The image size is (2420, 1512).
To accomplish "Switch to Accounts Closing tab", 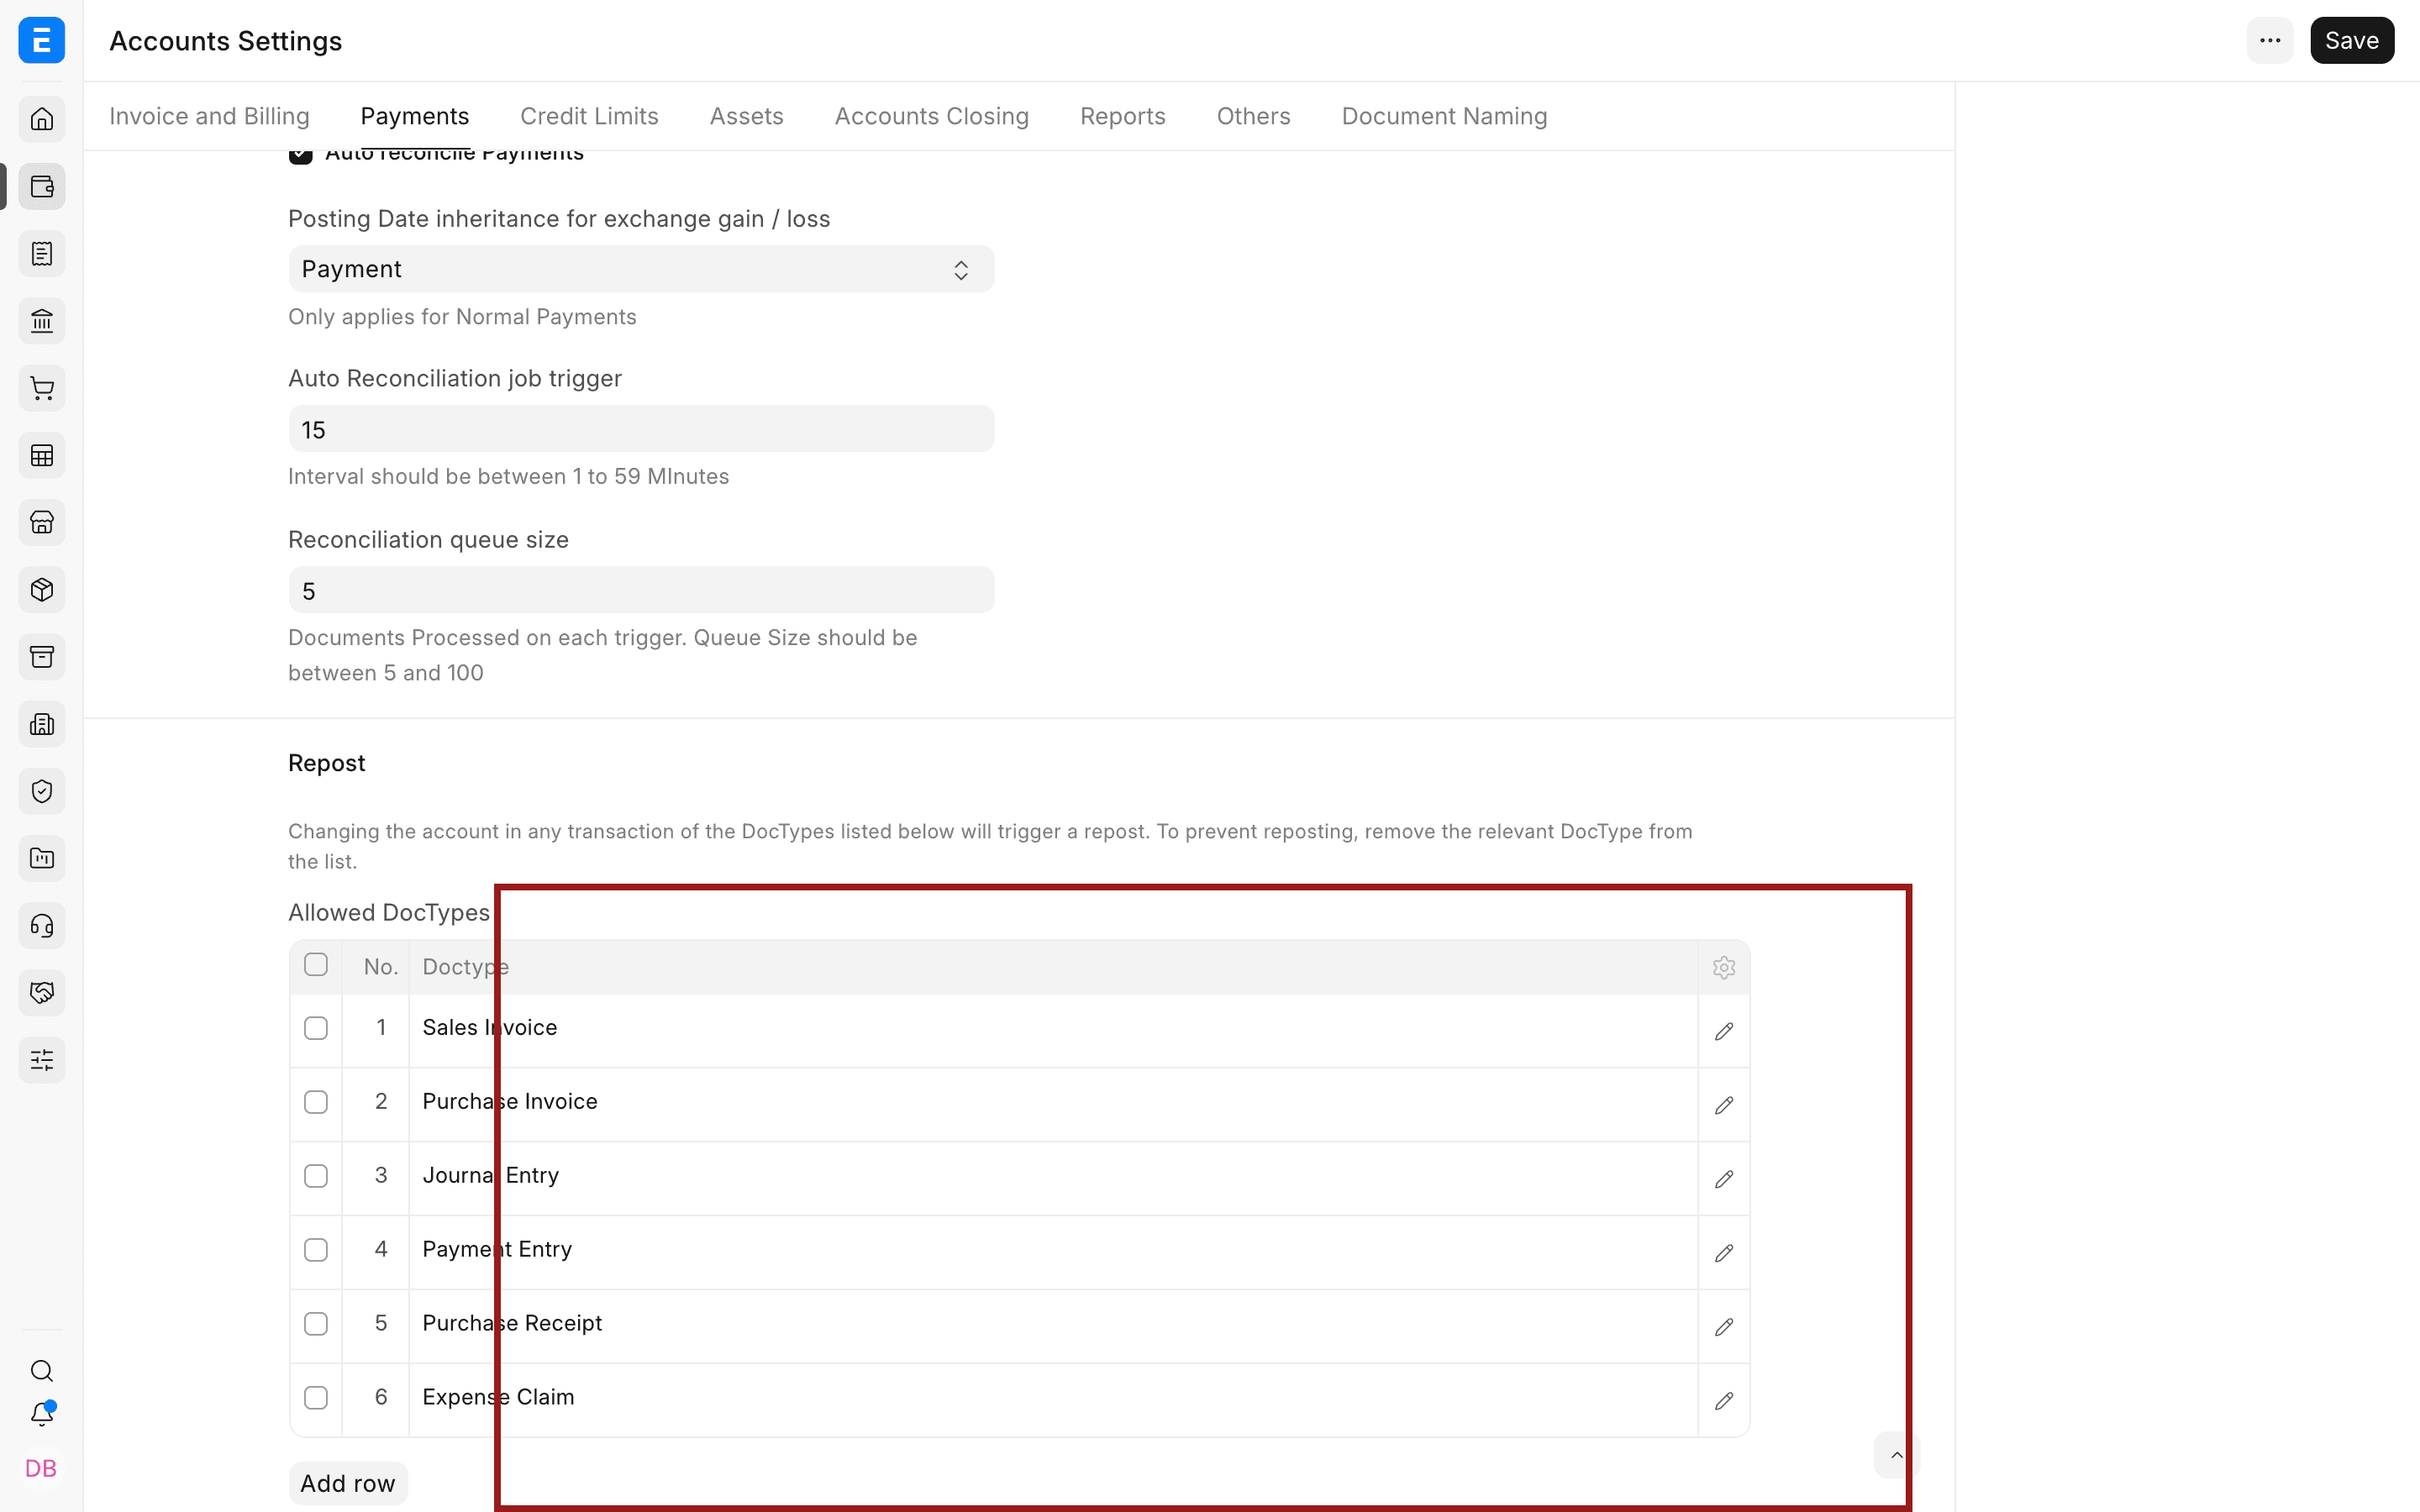I will point(931,116).
